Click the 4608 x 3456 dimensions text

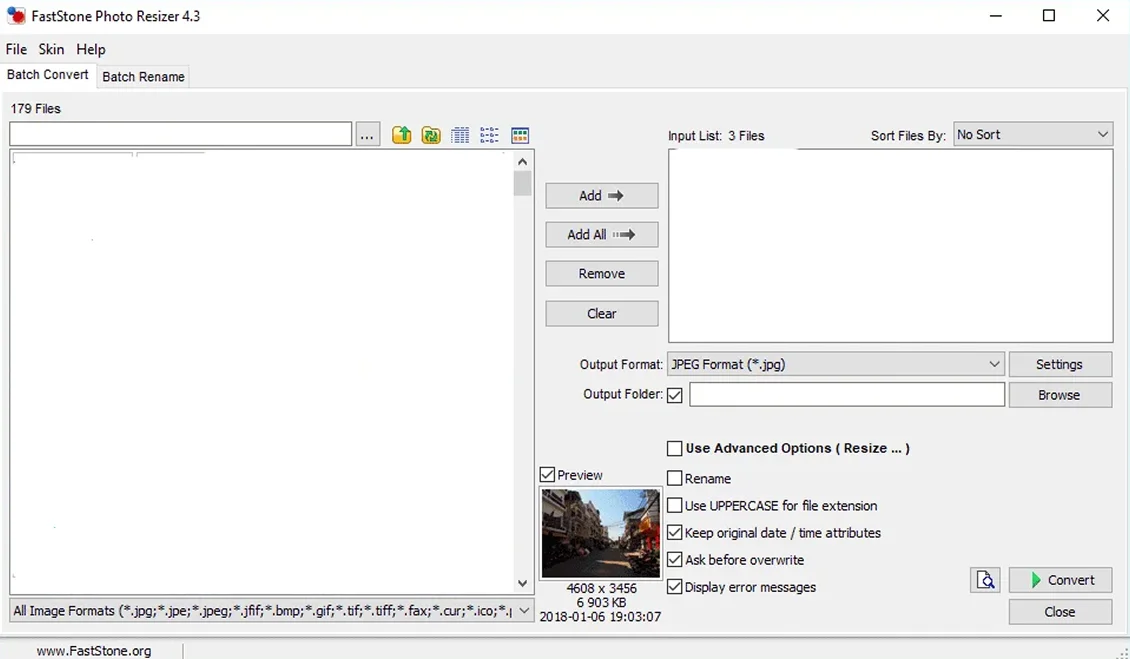tap(601, 588)
